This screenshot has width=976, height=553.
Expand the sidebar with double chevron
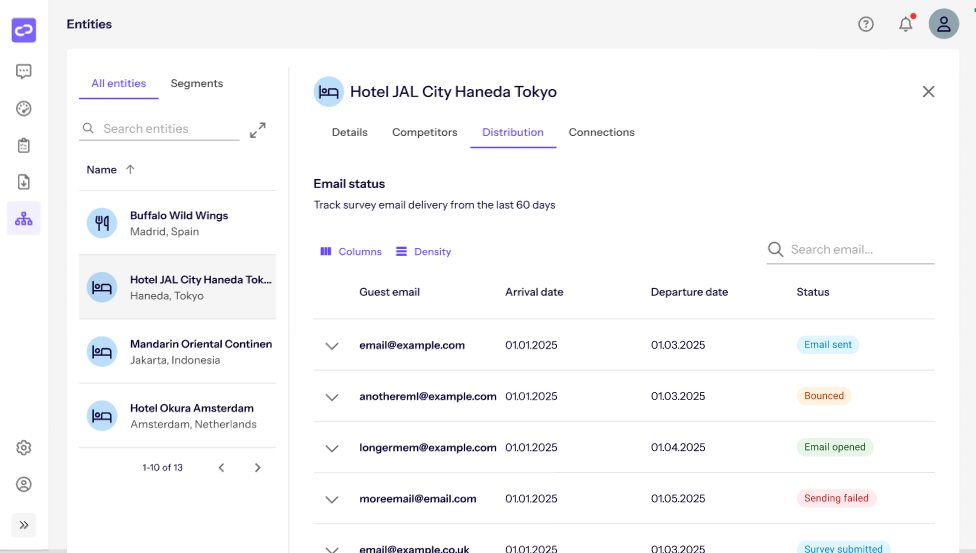[24, 525]
